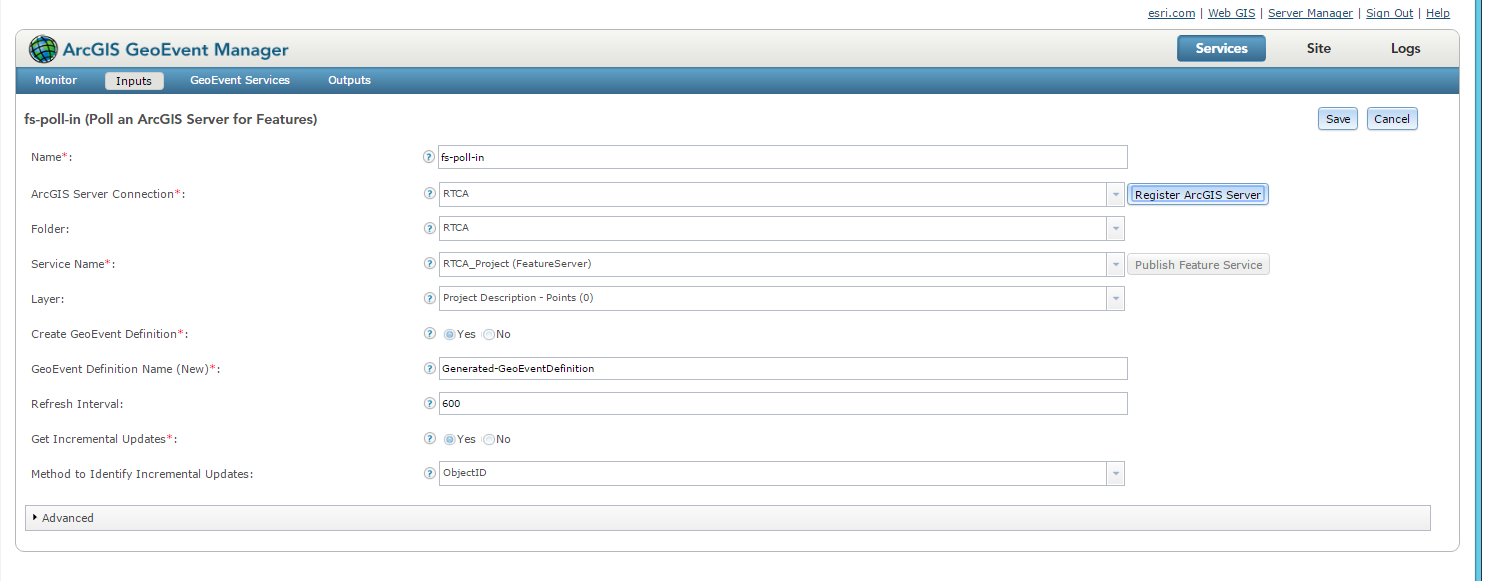Switch to the Monitor tab
The image size is (1509, 581).
pyautogui.click(x=56, y=80)
